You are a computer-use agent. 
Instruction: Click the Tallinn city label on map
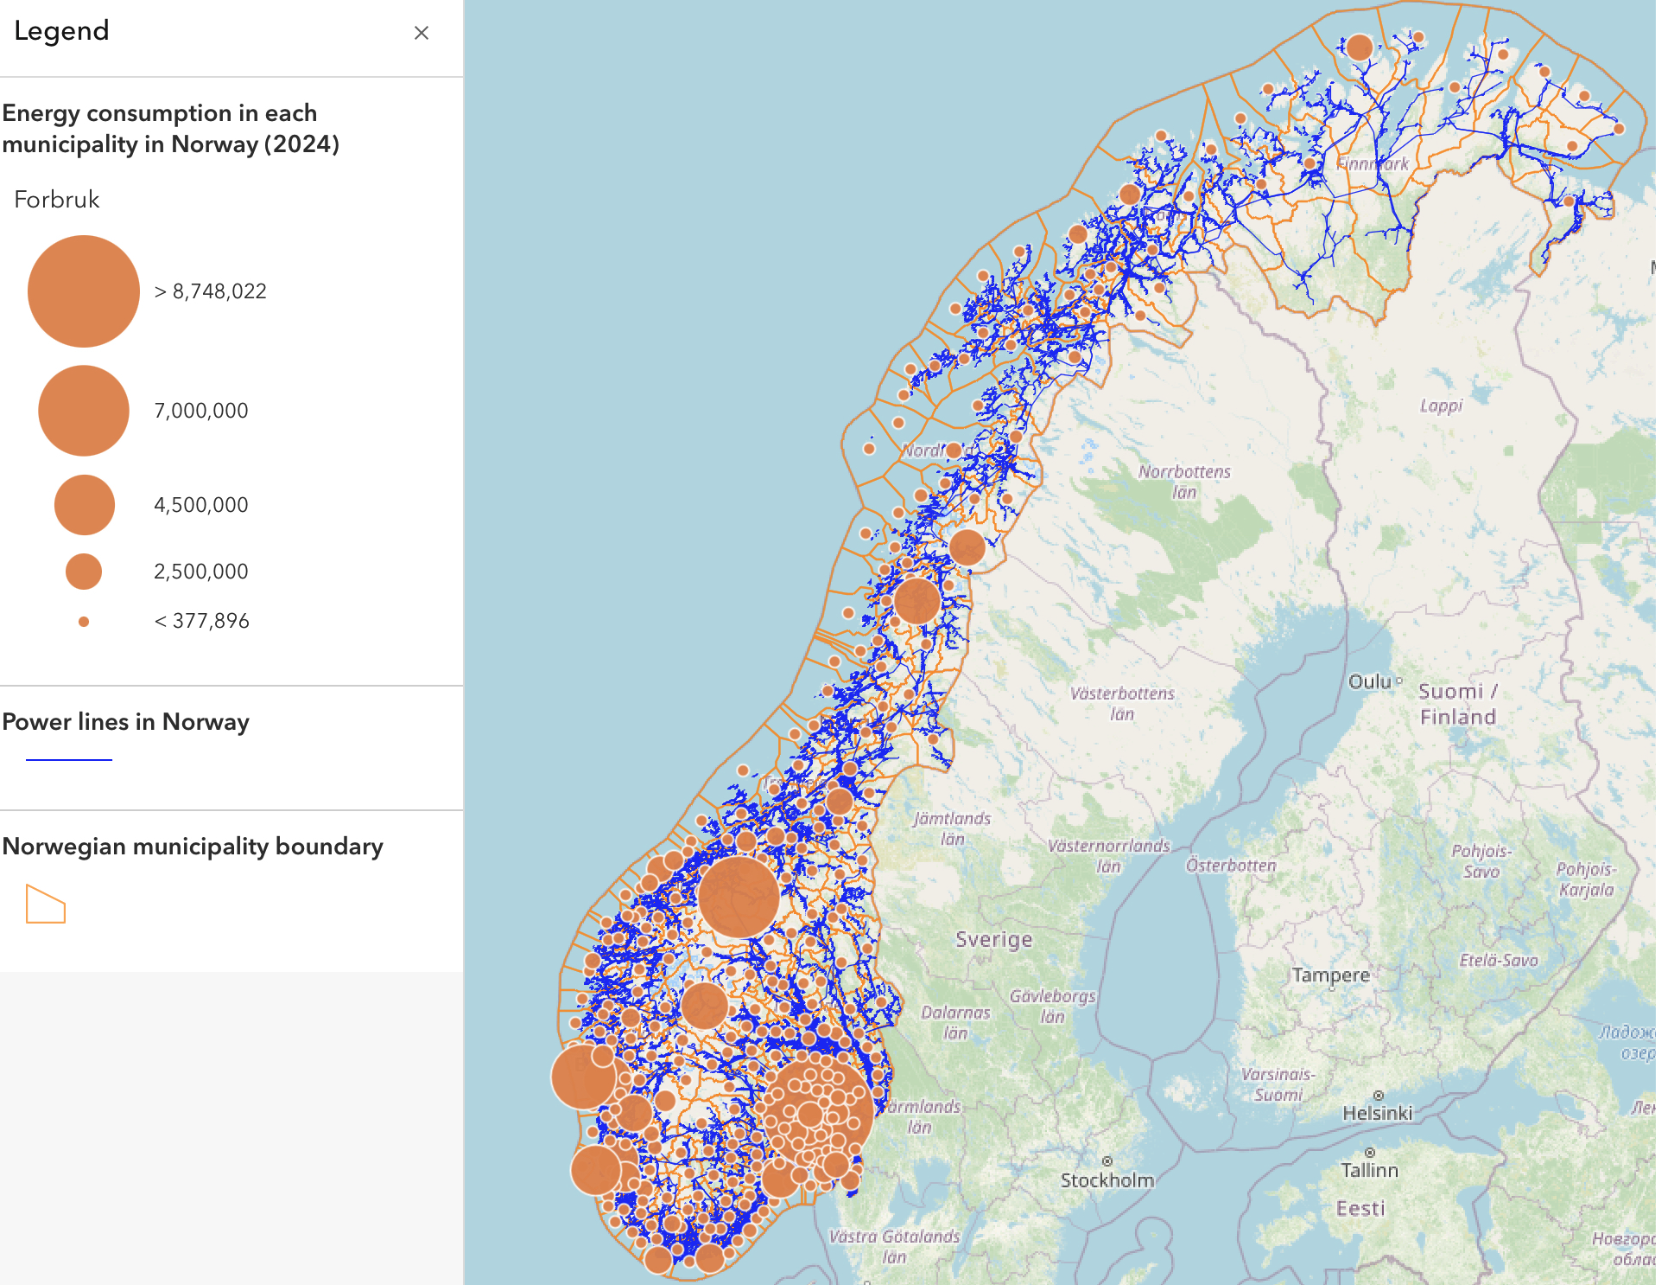1369,1170
